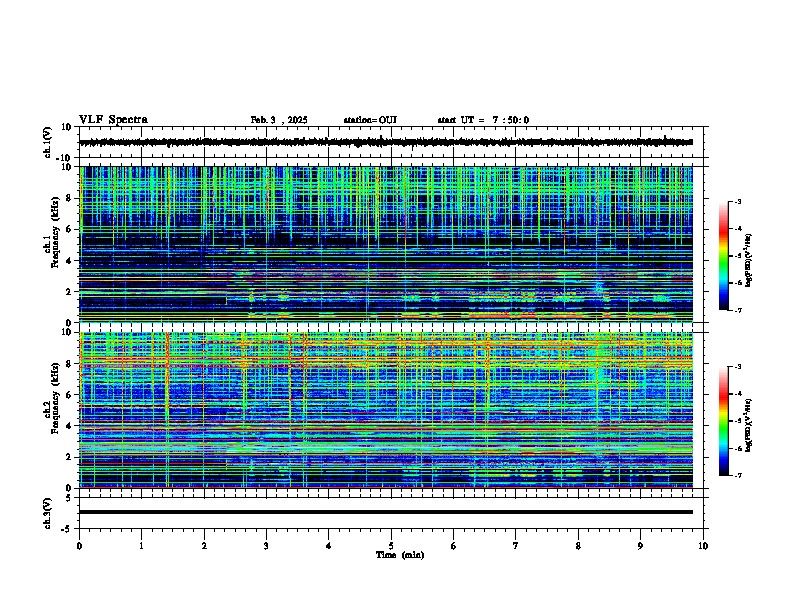This screenshot has width=792, height=612.
Task: Click the date label "Feb. 3, 2025"
Action: 279,120
